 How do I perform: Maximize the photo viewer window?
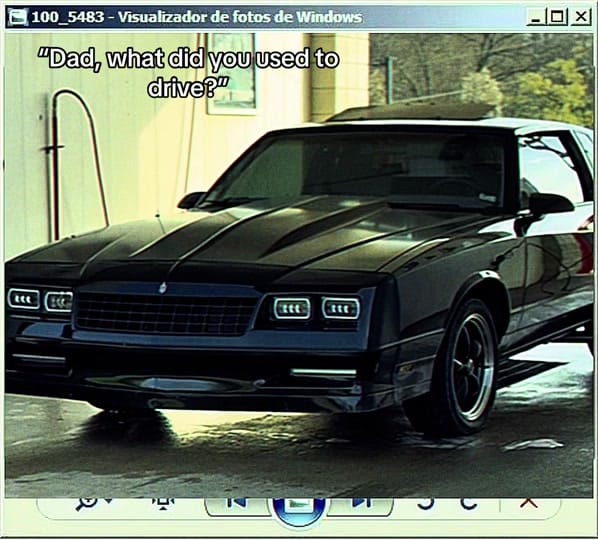pos(557,17)
